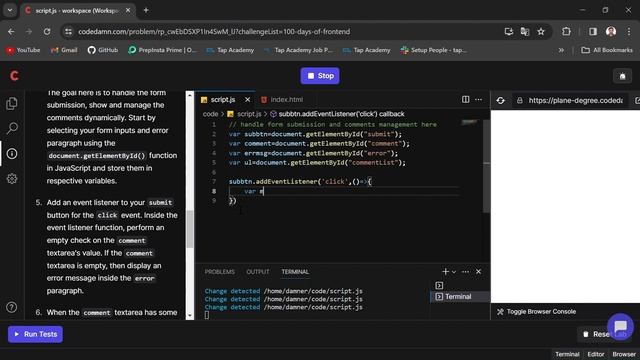Add a new terminal with plus icon
This screenshot has height=360, width=640.
pyautogui.click(x=445, y=271)
